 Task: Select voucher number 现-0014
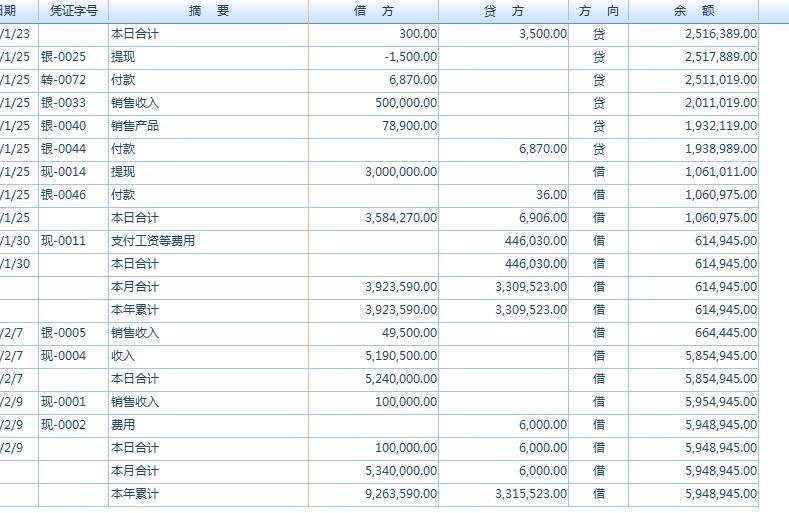click(x=63, y=172)
